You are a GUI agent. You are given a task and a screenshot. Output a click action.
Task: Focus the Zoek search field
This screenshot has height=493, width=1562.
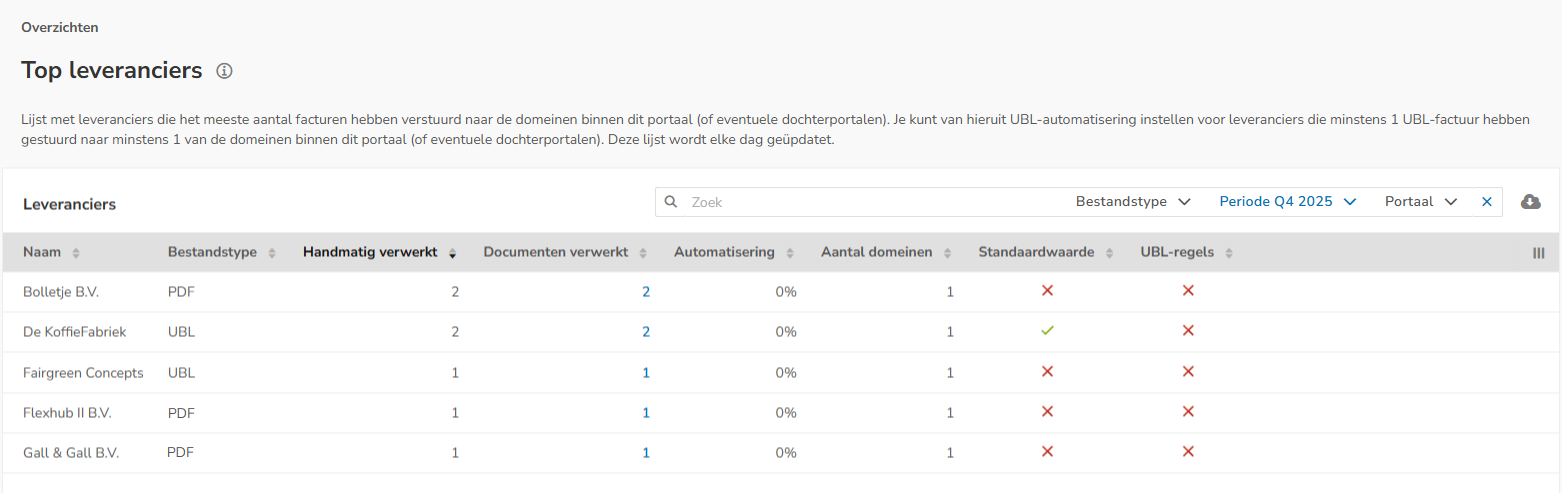[870, 202]
